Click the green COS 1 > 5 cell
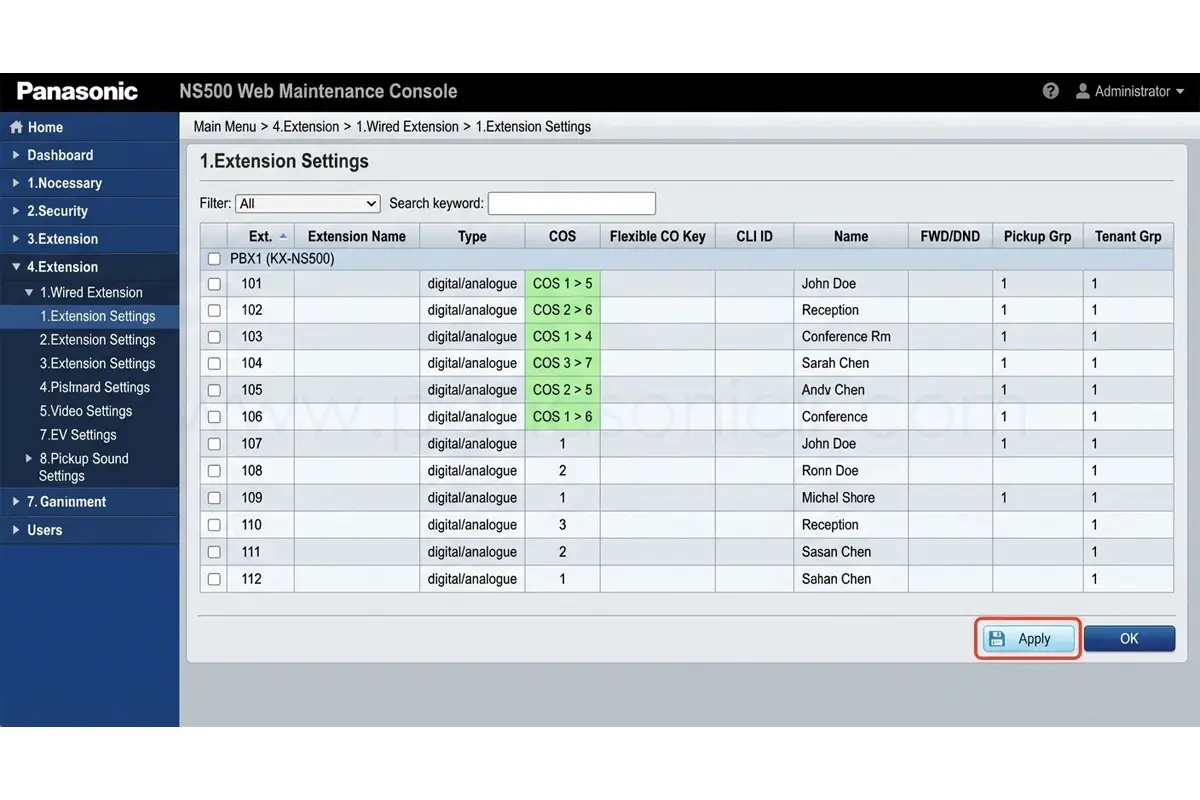 pos(563,284)
